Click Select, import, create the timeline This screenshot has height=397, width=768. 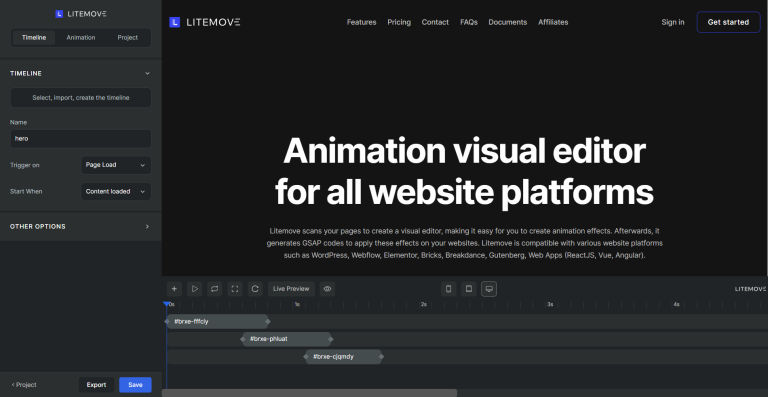tap(81, 98)
